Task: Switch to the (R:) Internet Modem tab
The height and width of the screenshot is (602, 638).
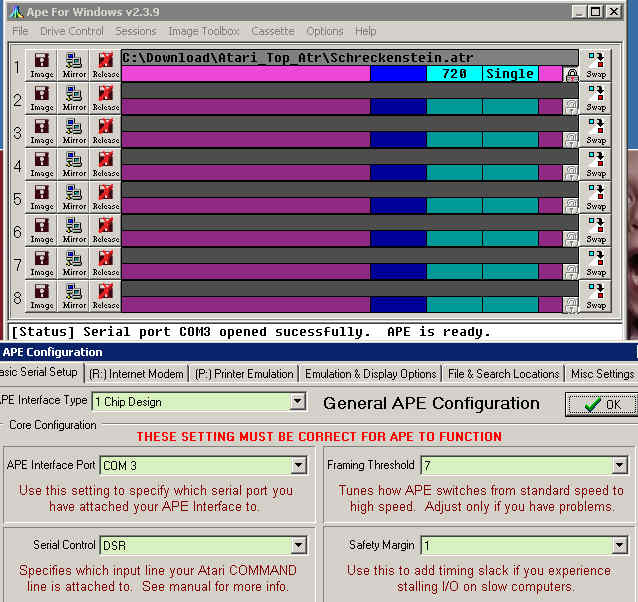Action: click(136, 374)
